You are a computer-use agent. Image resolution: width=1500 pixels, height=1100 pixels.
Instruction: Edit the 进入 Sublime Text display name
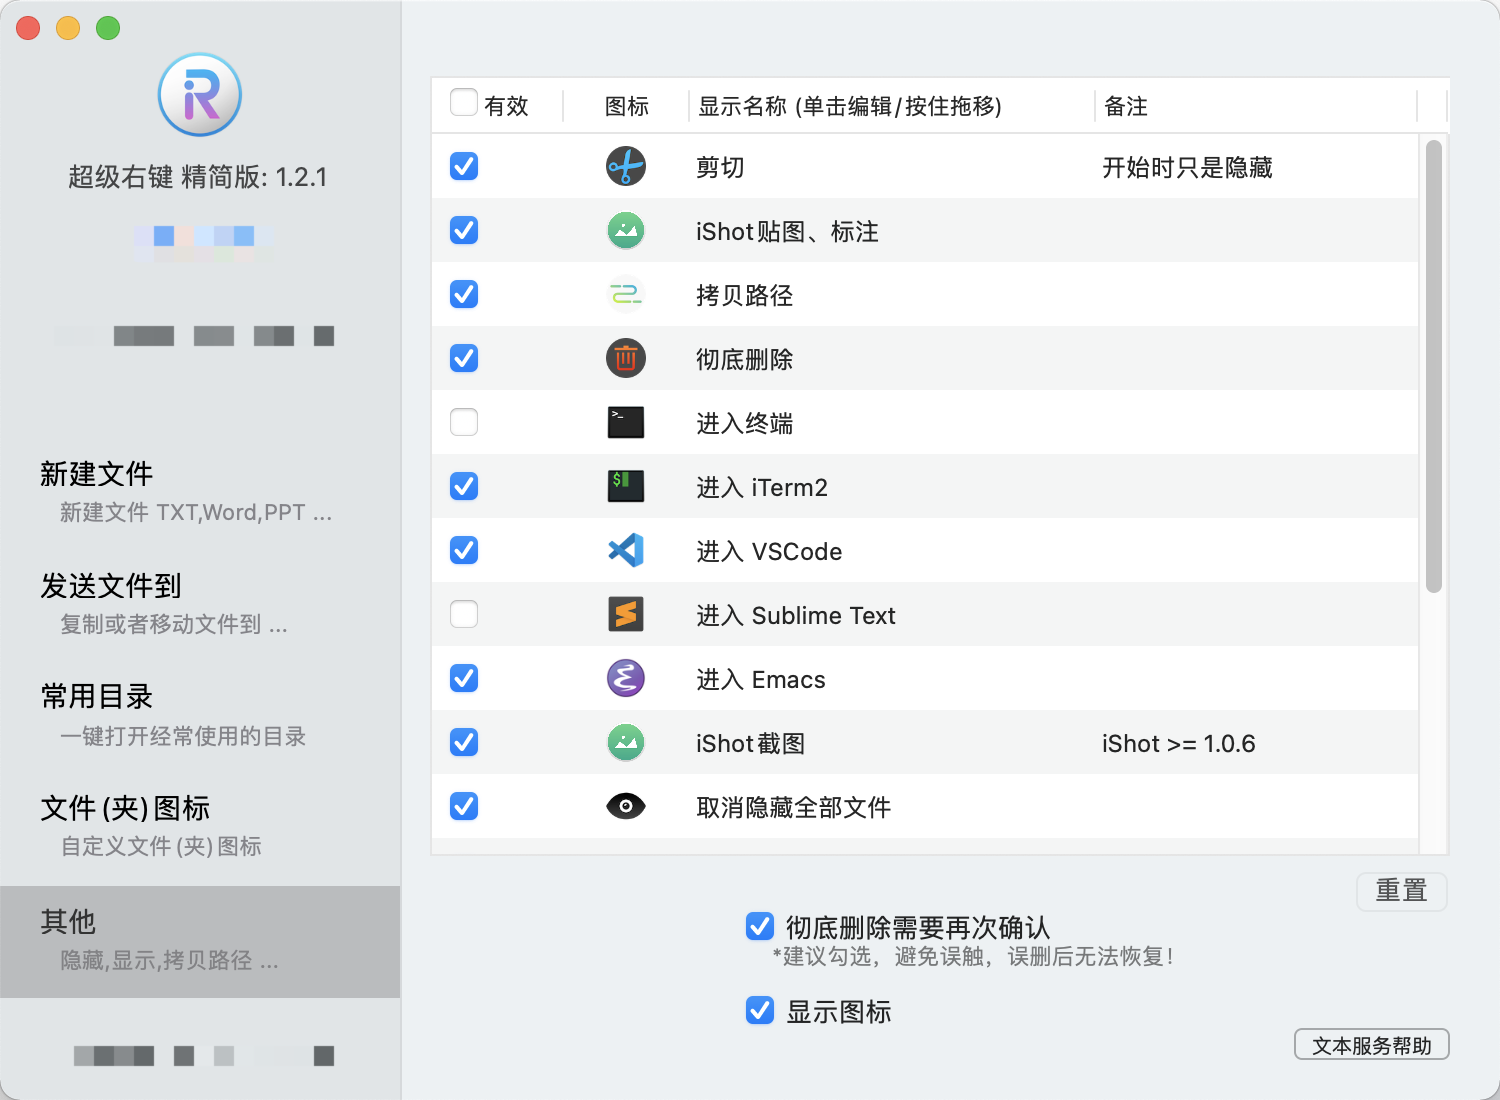tap(795, 615)
